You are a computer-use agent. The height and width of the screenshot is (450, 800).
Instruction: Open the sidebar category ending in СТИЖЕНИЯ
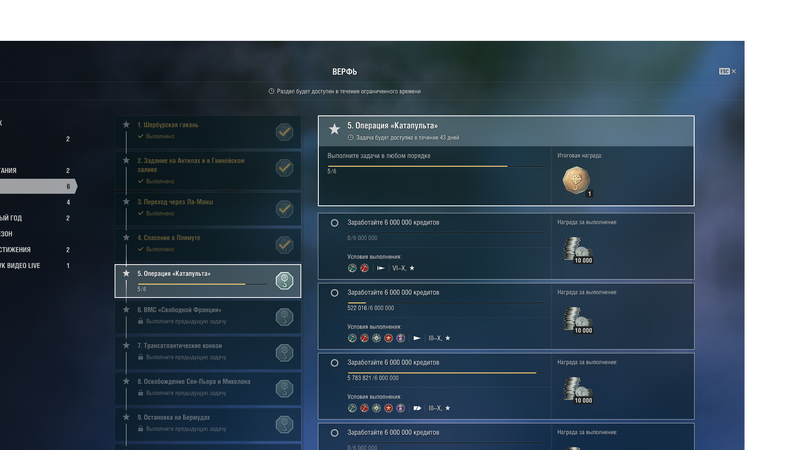[x=36, y=249]
